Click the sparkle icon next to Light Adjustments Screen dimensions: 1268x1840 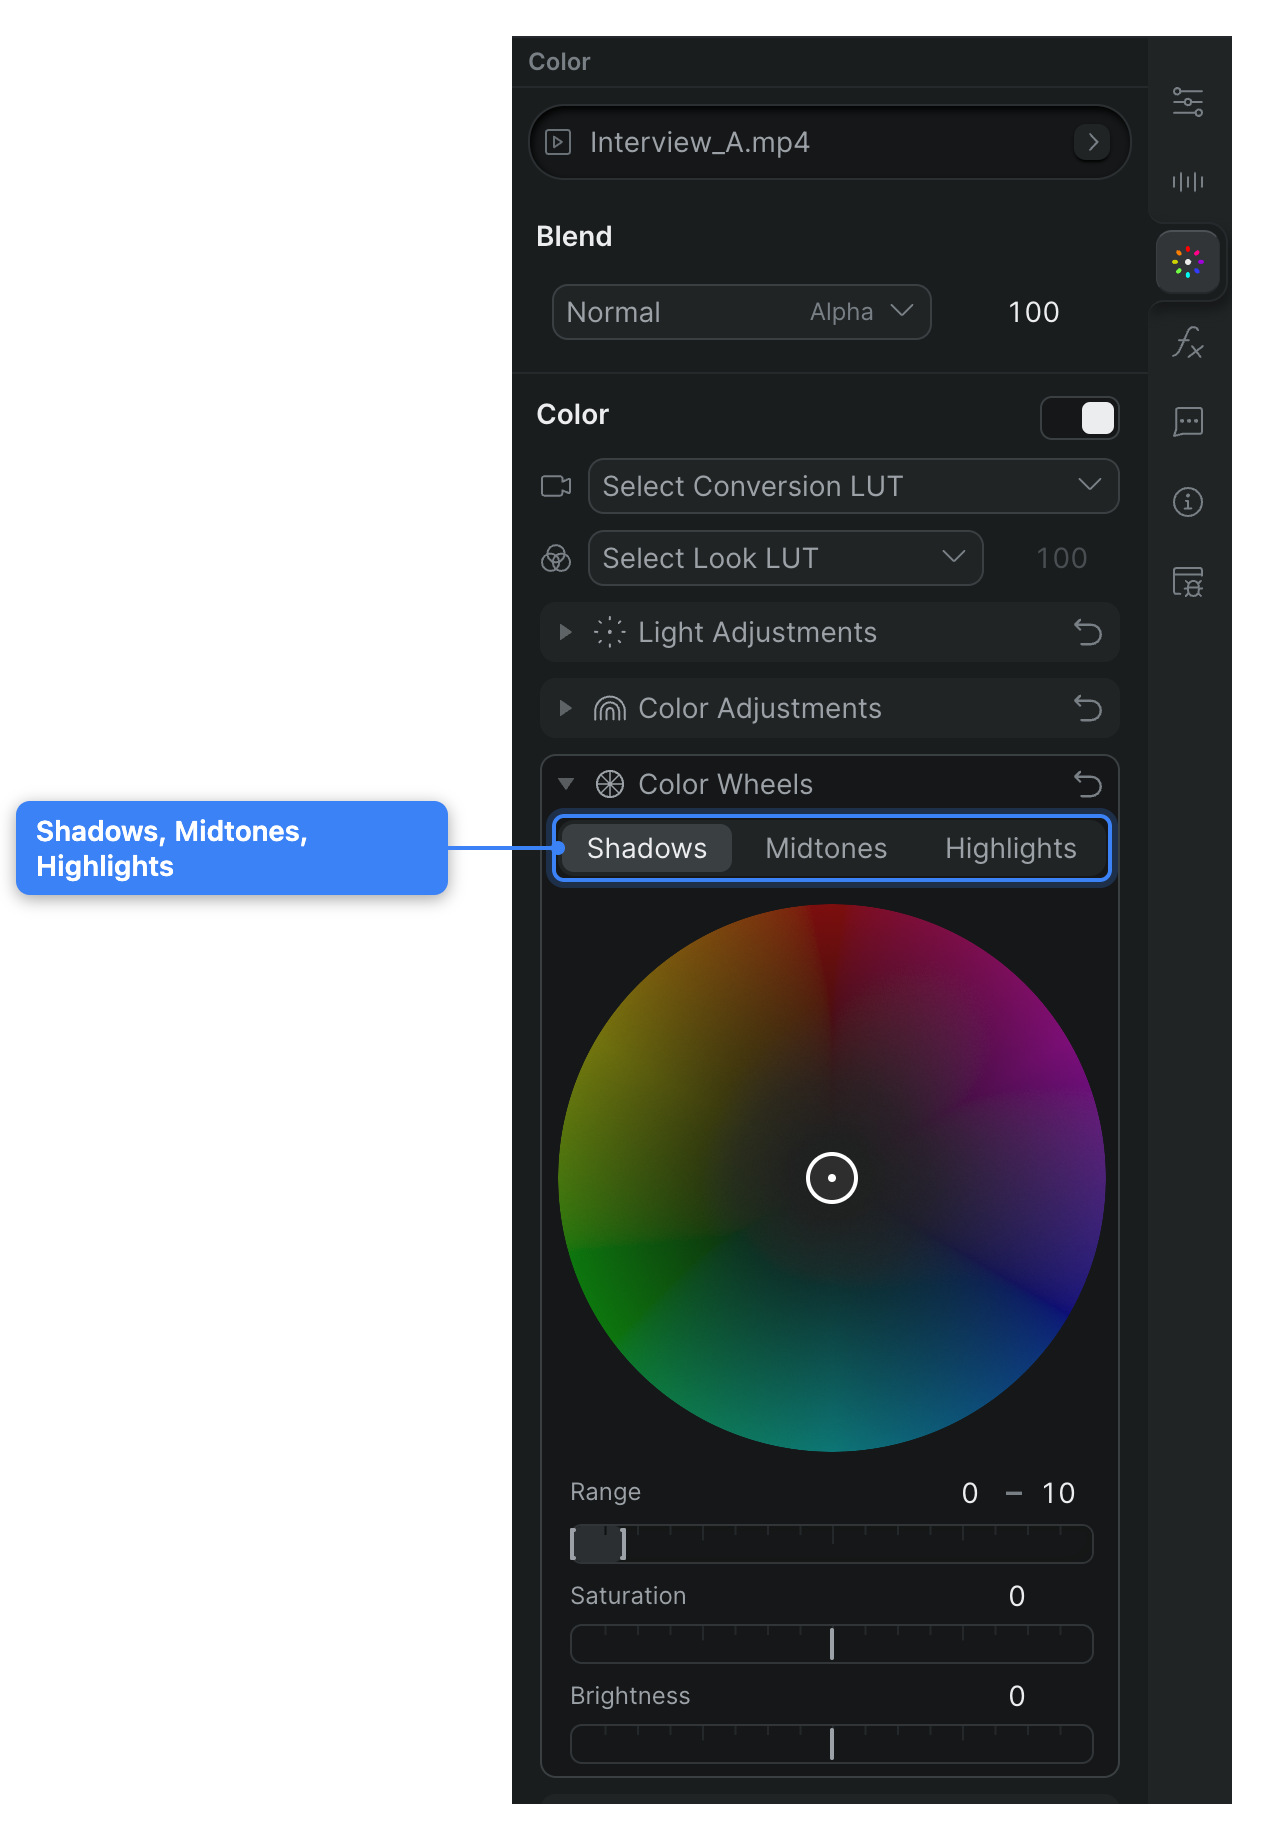(x=610, y=632)
